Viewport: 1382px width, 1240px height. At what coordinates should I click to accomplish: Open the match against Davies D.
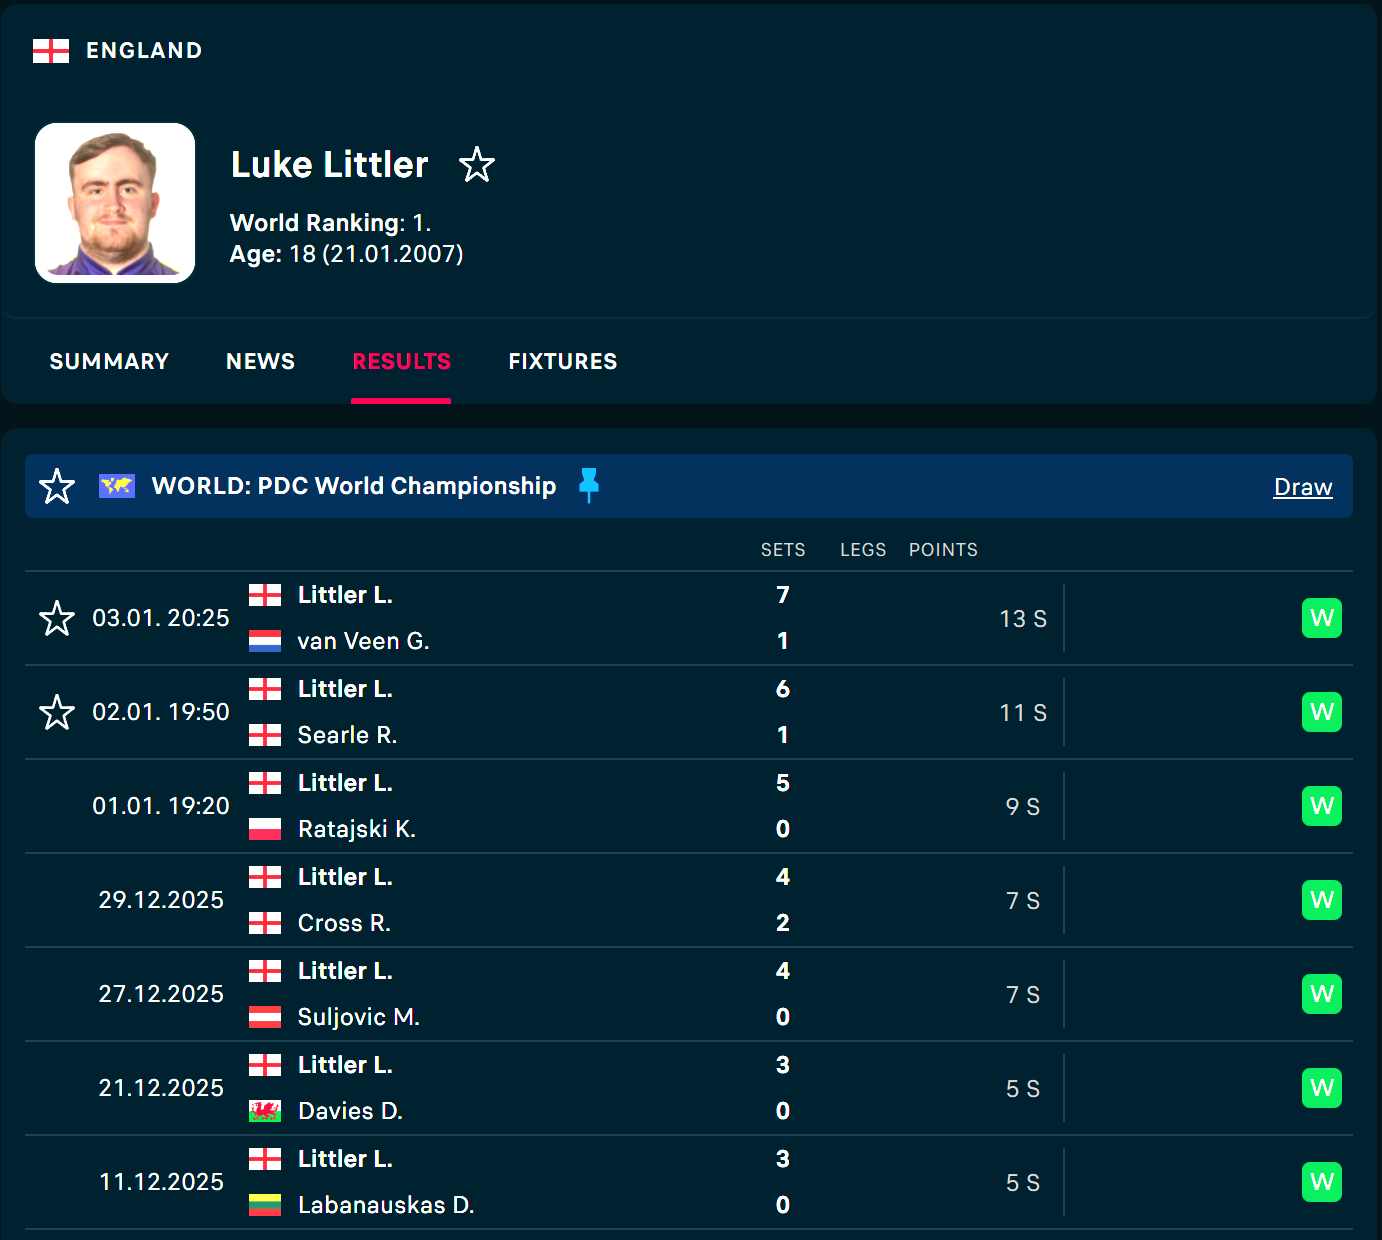[x=689, y=1088]
